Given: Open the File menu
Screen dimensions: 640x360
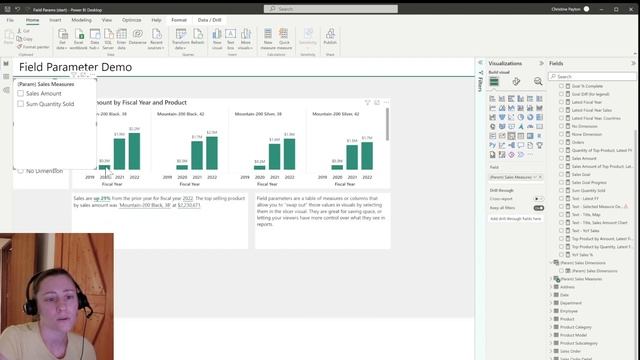Looking at the screenshot, I should (10, 20).
